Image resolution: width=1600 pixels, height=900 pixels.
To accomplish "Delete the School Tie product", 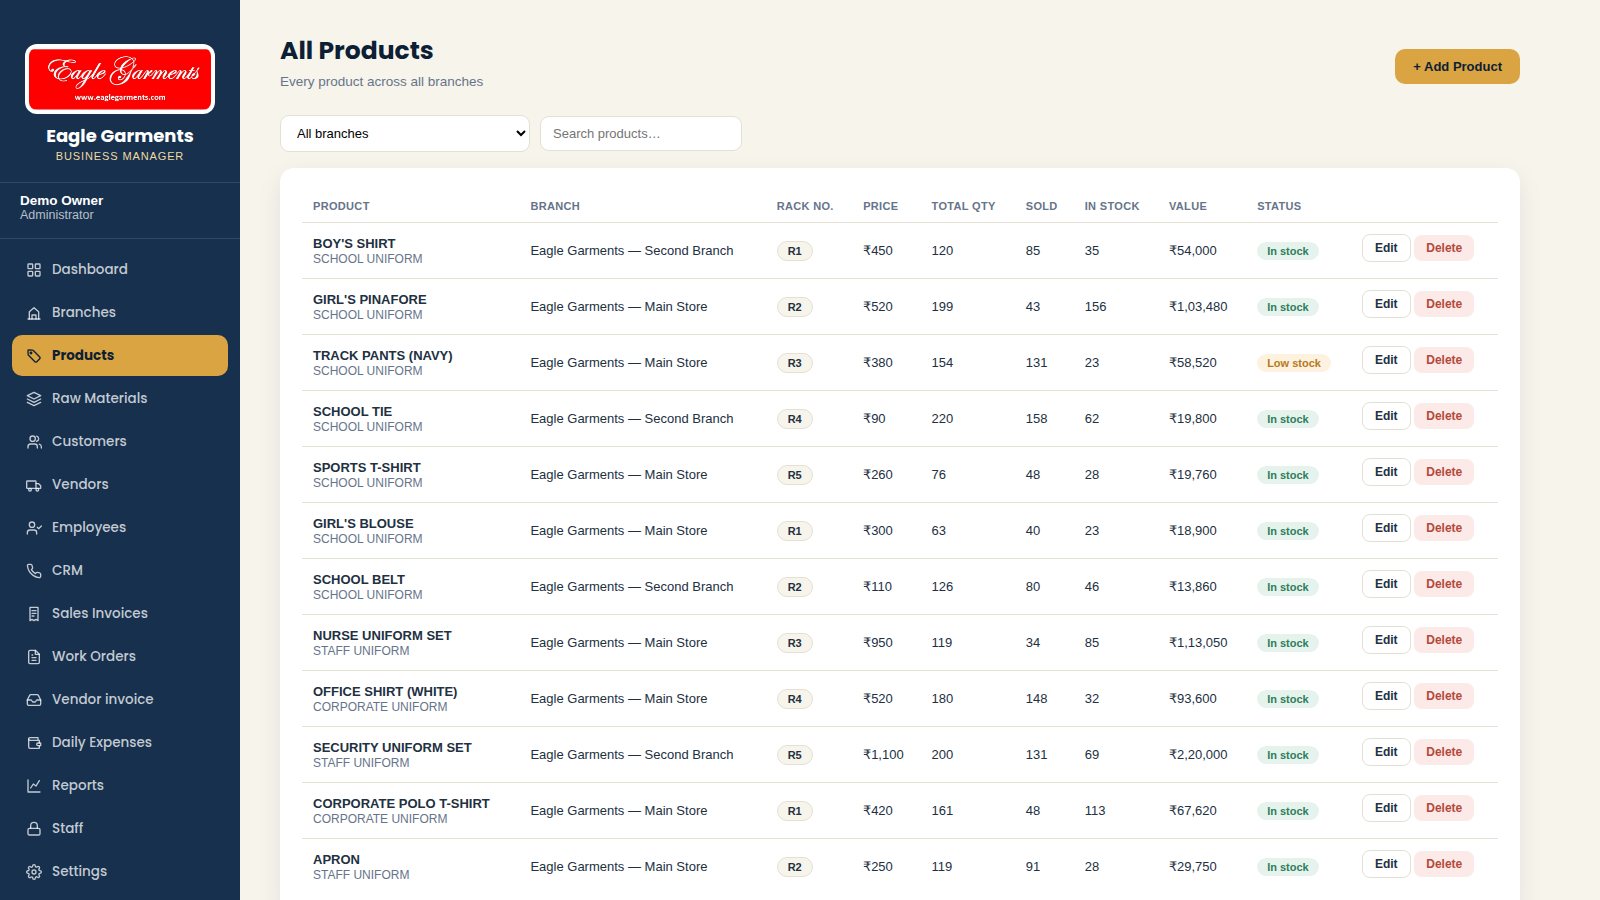I will [x=1443, y=416].
